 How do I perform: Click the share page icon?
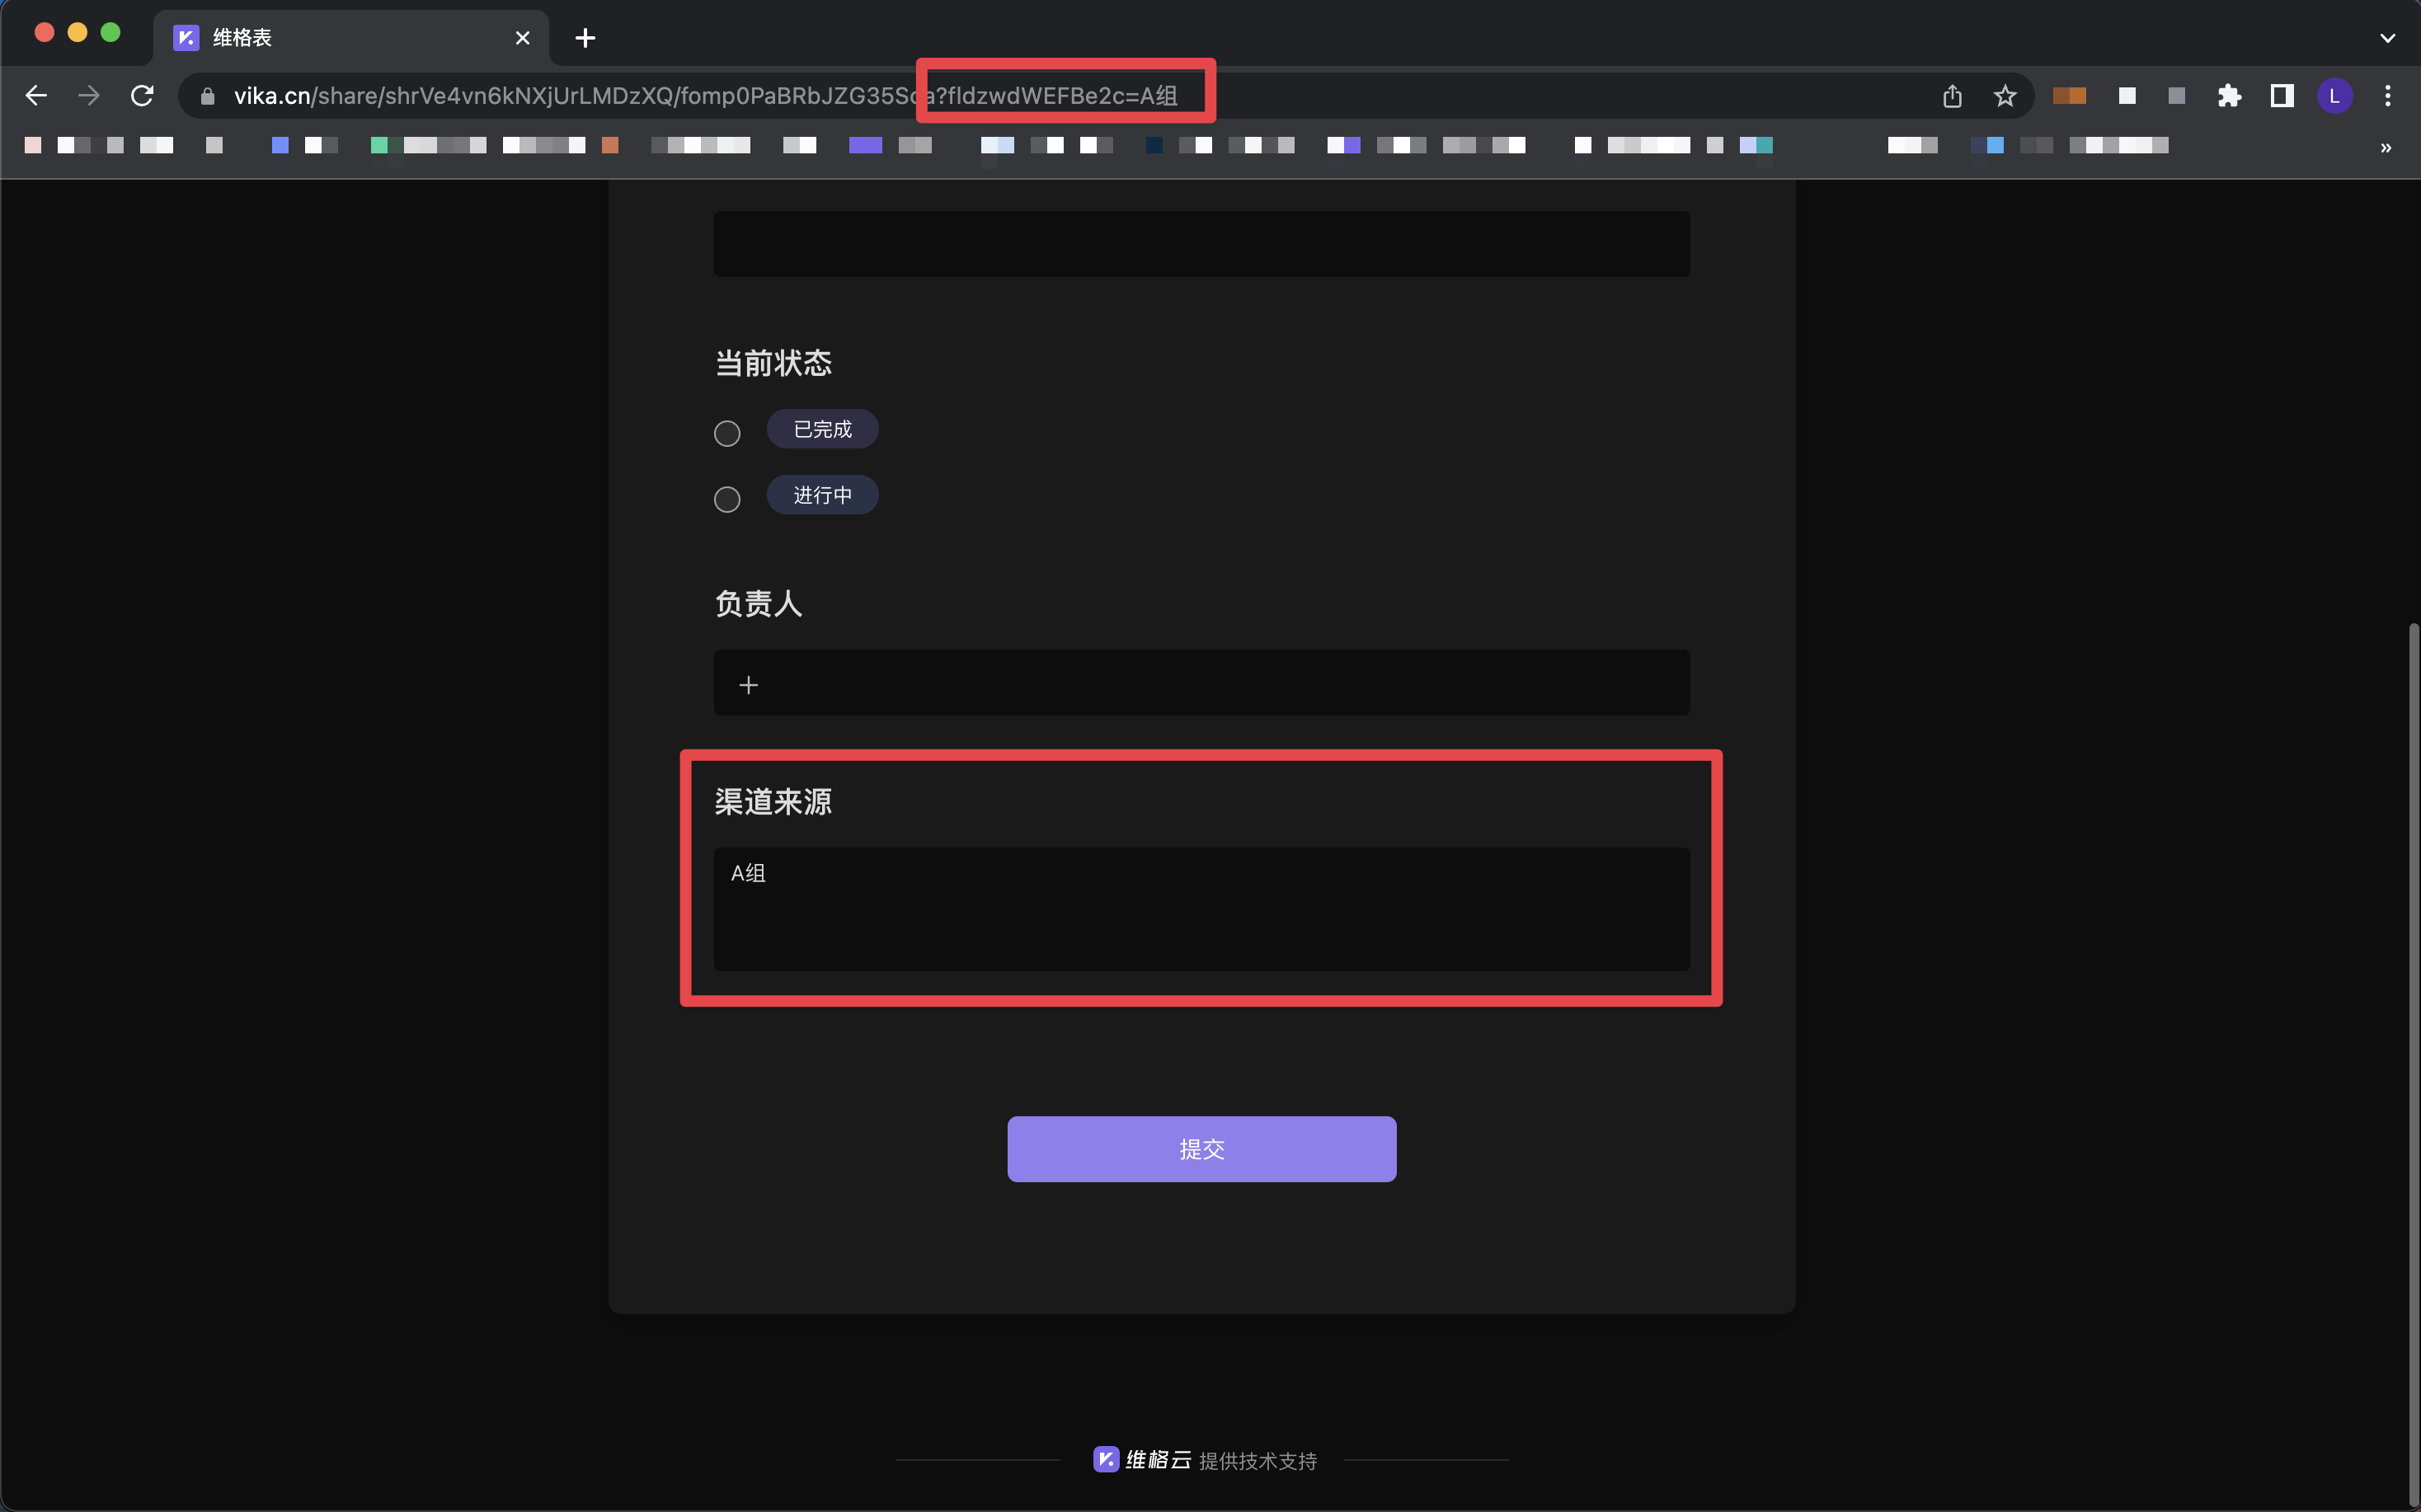pyautogui.click(x=1952, y=96)
